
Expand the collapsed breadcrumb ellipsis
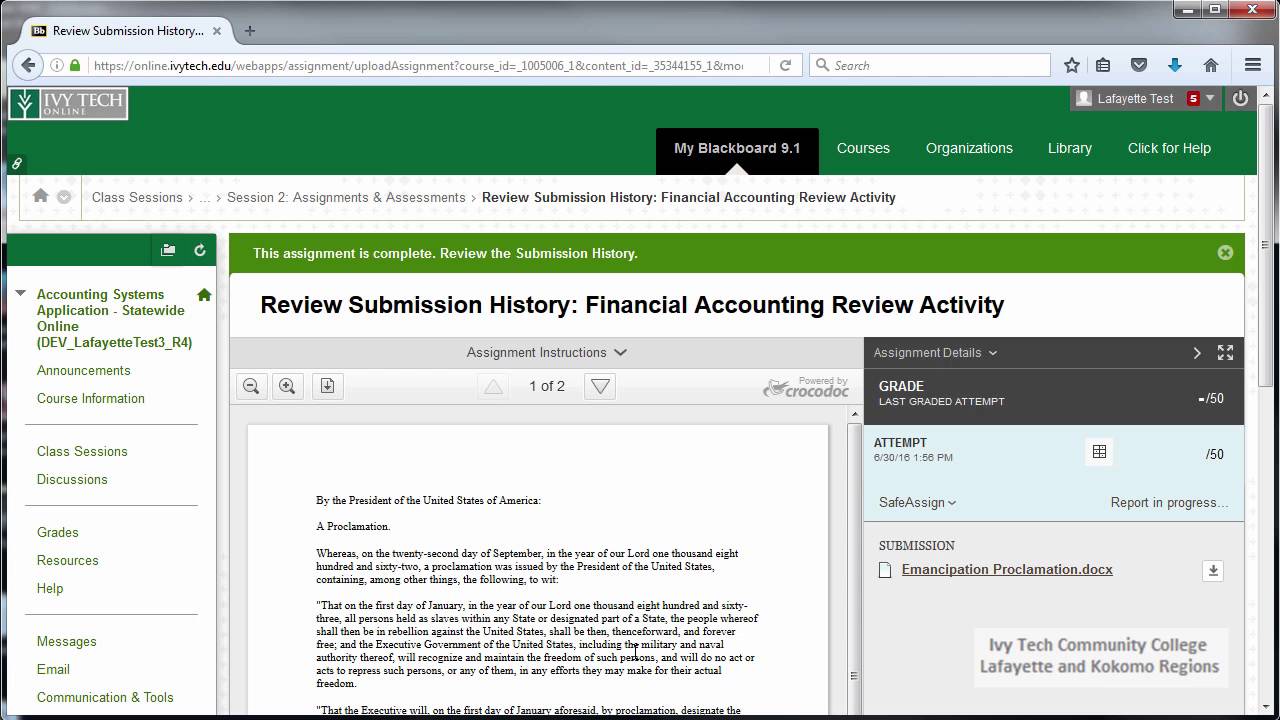(204, 197)
